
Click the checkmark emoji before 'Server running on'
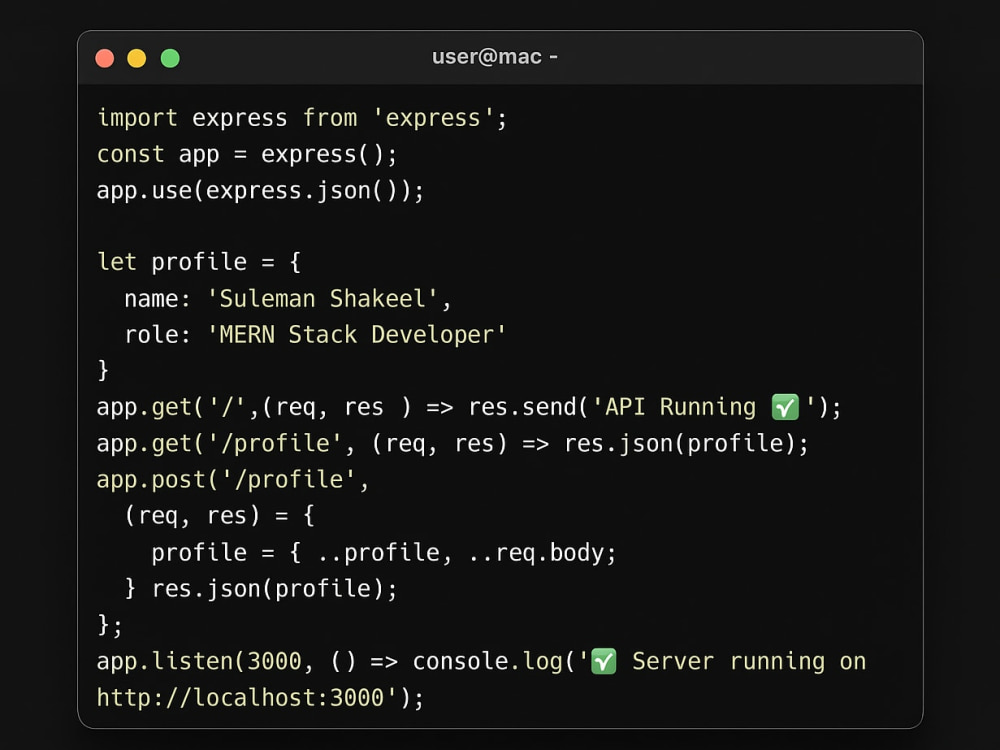point(603,661)
